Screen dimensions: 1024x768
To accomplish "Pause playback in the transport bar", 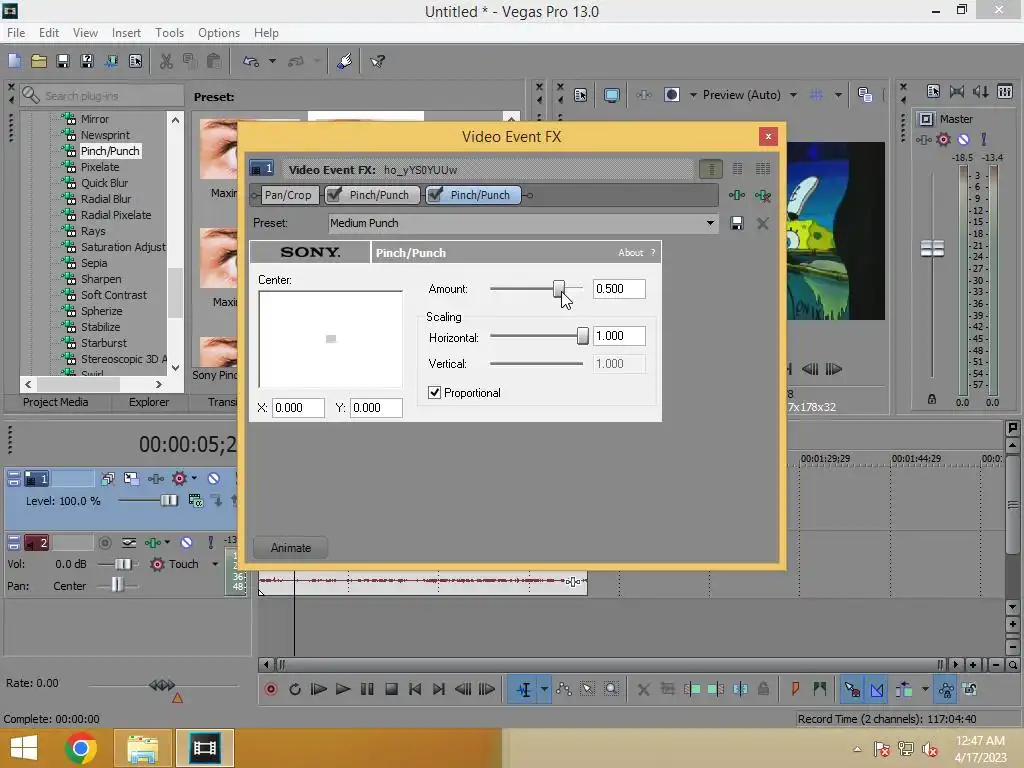I will coord(367,689).
